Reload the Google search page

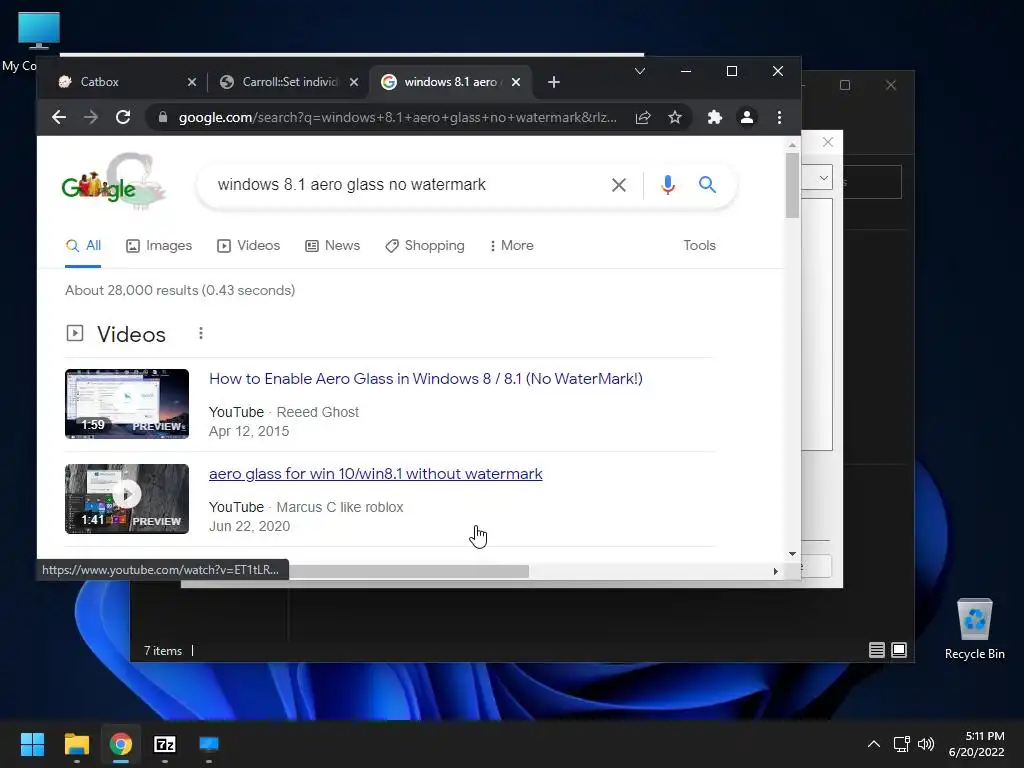click(123, 117)
